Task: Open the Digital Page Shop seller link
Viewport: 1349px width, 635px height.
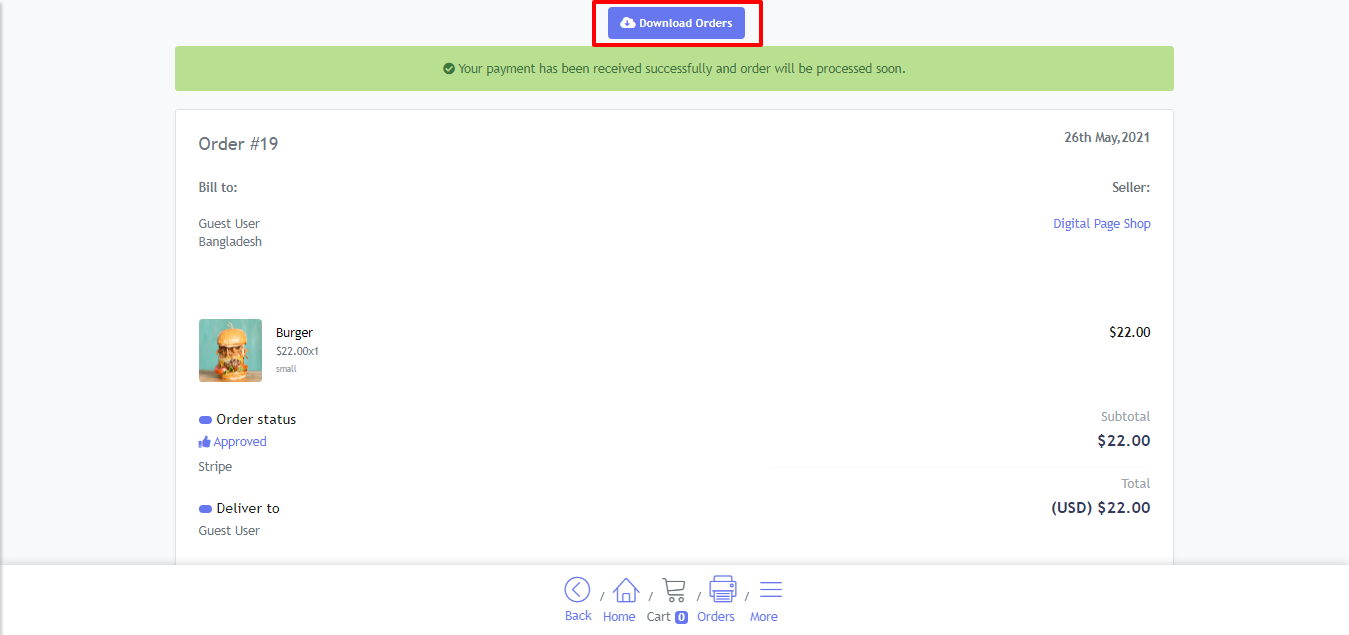Action: click(x=1101, y=224)
